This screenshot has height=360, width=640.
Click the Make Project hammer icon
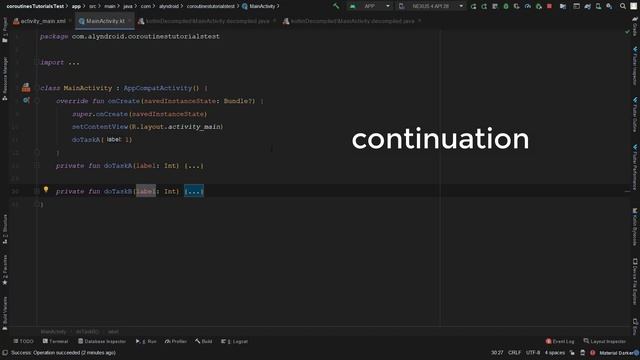click(x=336, y=6)
